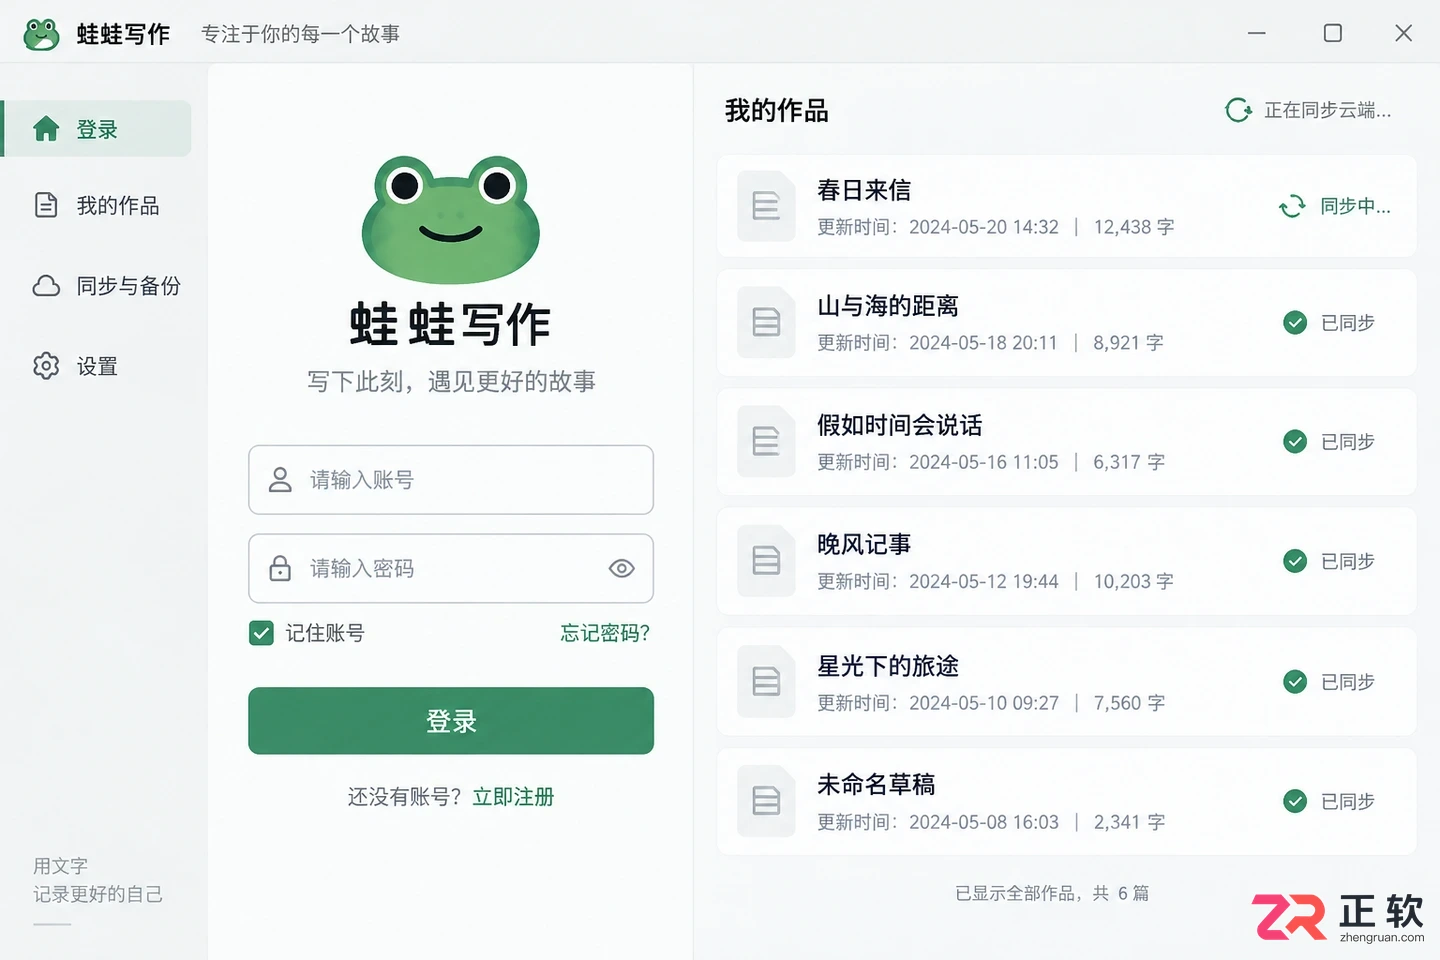Open the work titled 春日来信
The height and width of the screenshot is (960, 1440).
click(x=864, y=190)
